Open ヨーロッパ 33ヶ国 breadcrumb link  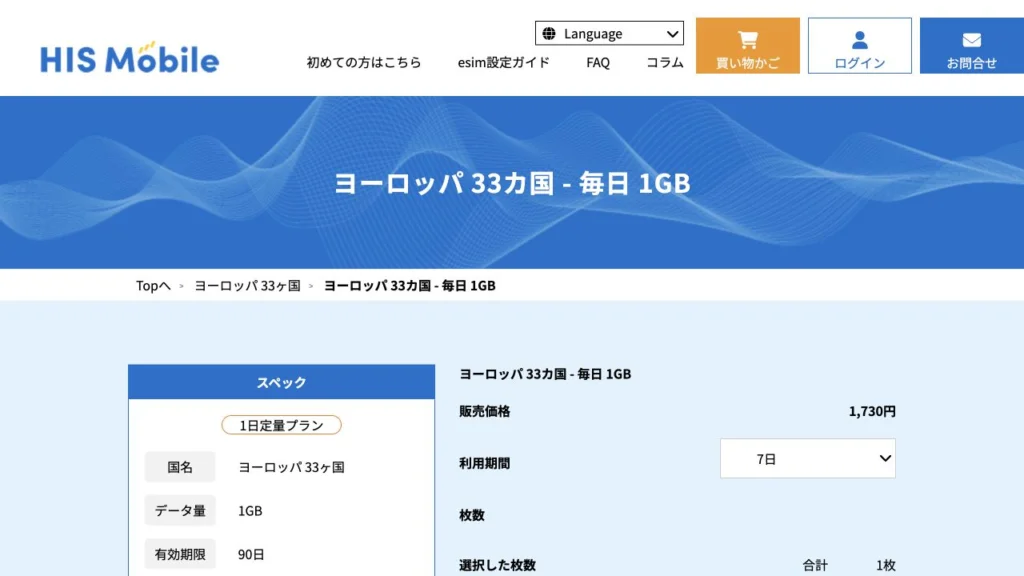(248, 285)
